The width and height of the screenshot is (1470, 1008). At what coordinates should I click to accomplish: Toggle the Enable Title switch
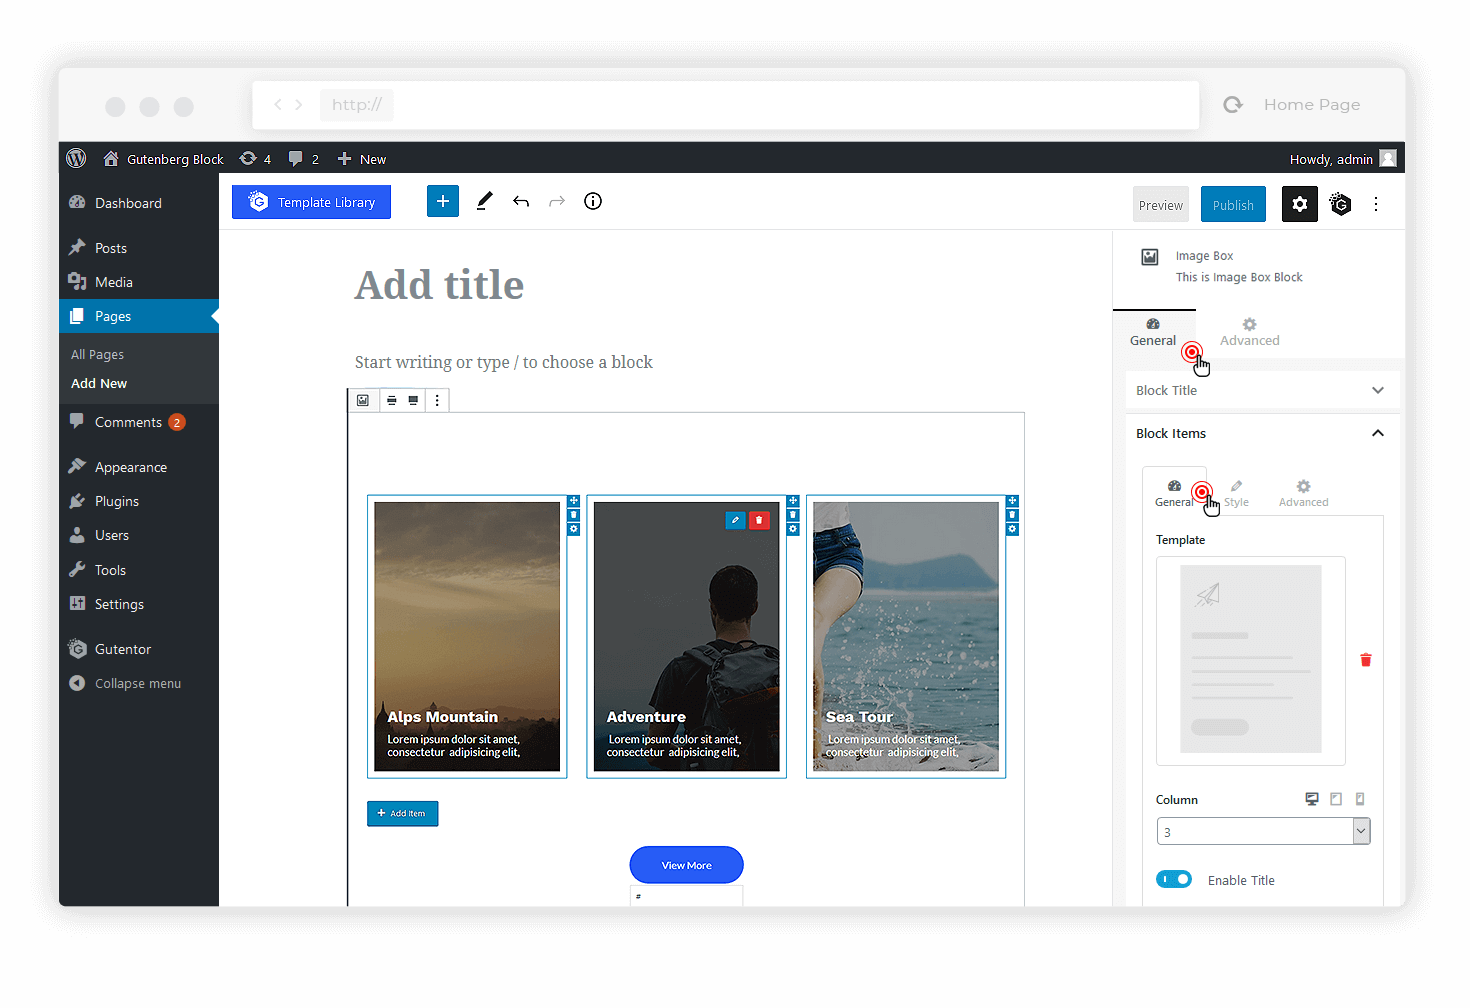pyautogui.click(x=1174, y=879)
